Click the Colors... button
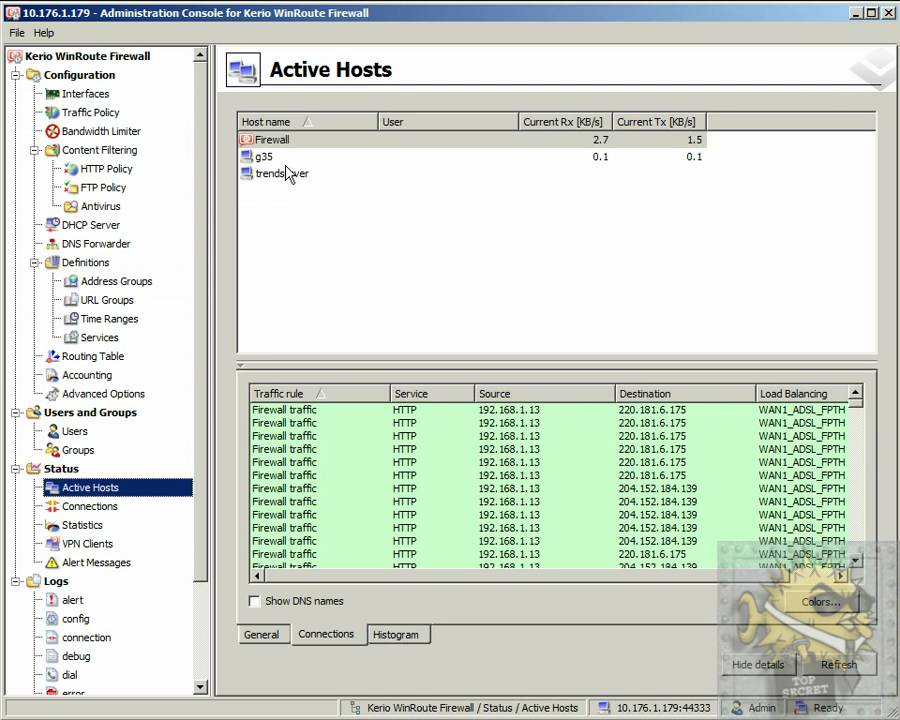 821,602
